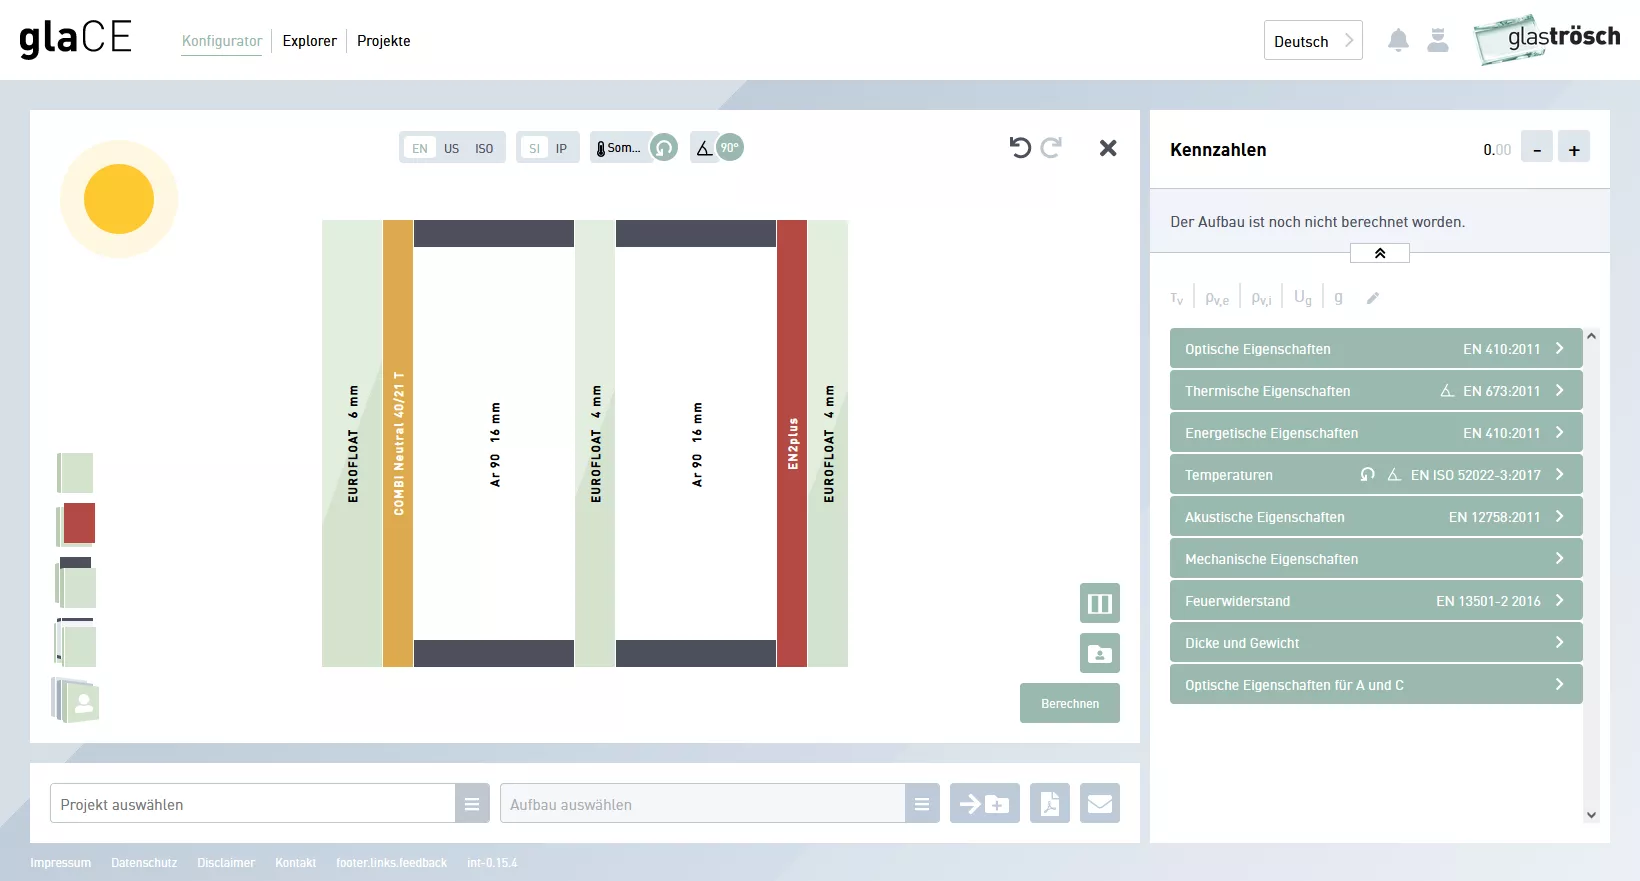Viewport: 1640px width, 881px height.
Task: Open the Kontakt footer link
Action: pyautogui.click(x=296, y=863)
